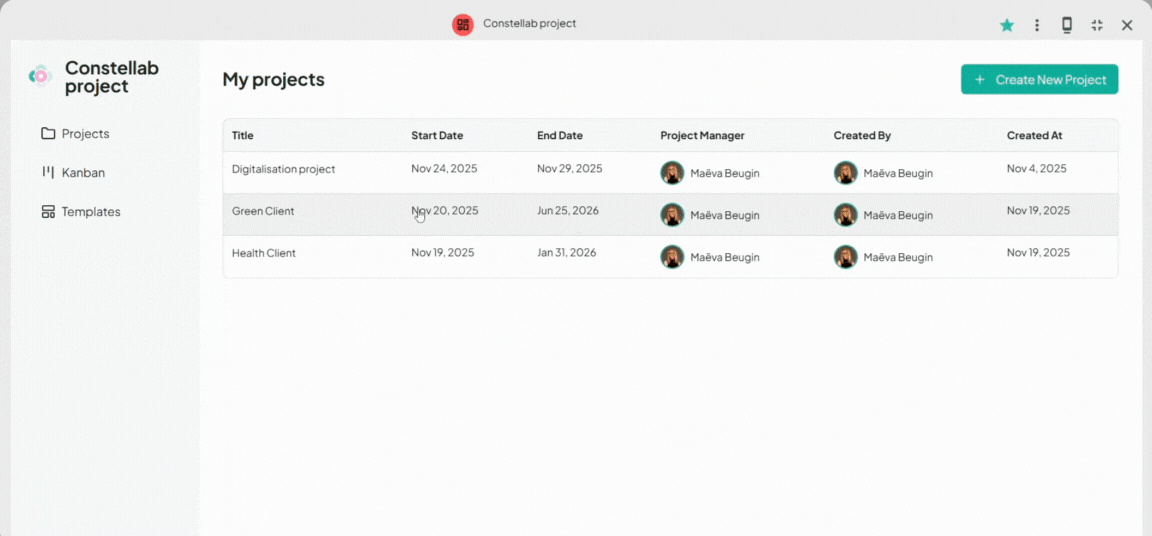The image size is (1152, 536).
Task: Click the mobile device view icon
Action: point(1067,26)
